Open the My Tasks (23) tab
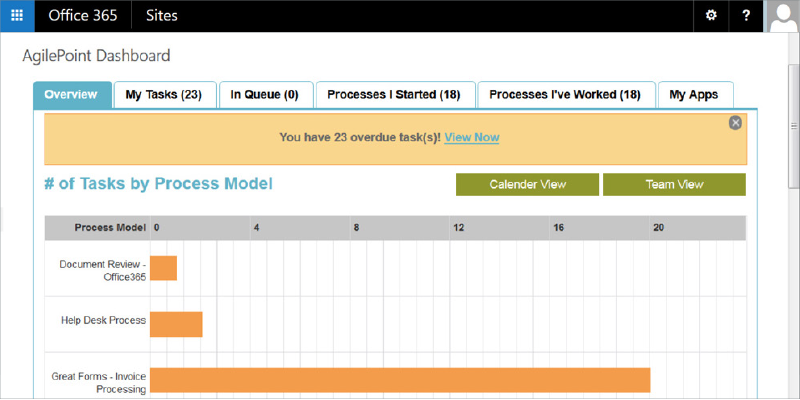Image resolution: width=800 pixels, height=400 pixels. [164, 95]
